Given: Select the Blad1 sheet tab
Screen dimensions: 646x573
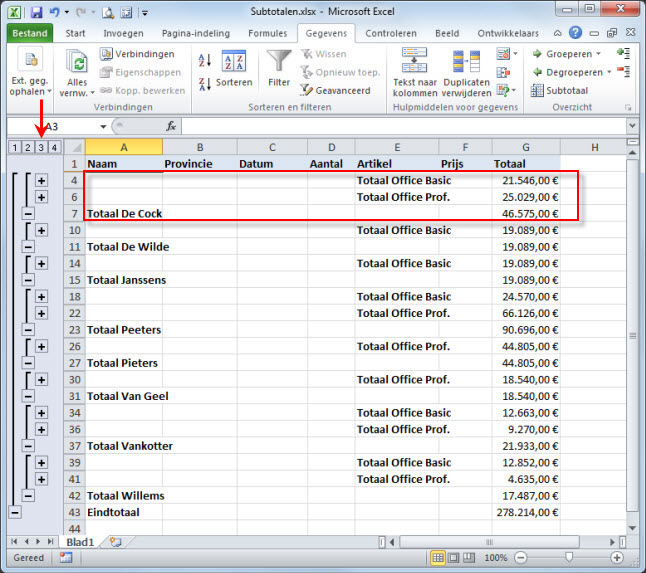Looking at the screenshot, I should click(80, 542).
